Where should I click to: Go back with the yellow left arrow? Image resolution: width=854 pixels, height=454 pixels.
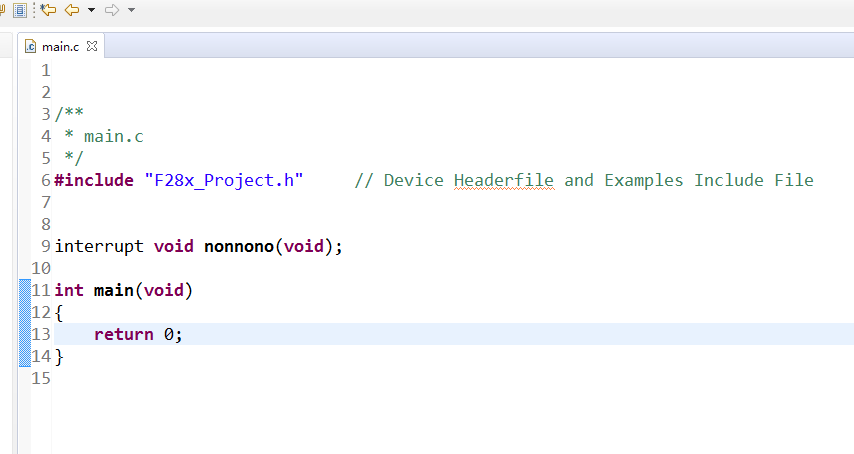point(72,10)
